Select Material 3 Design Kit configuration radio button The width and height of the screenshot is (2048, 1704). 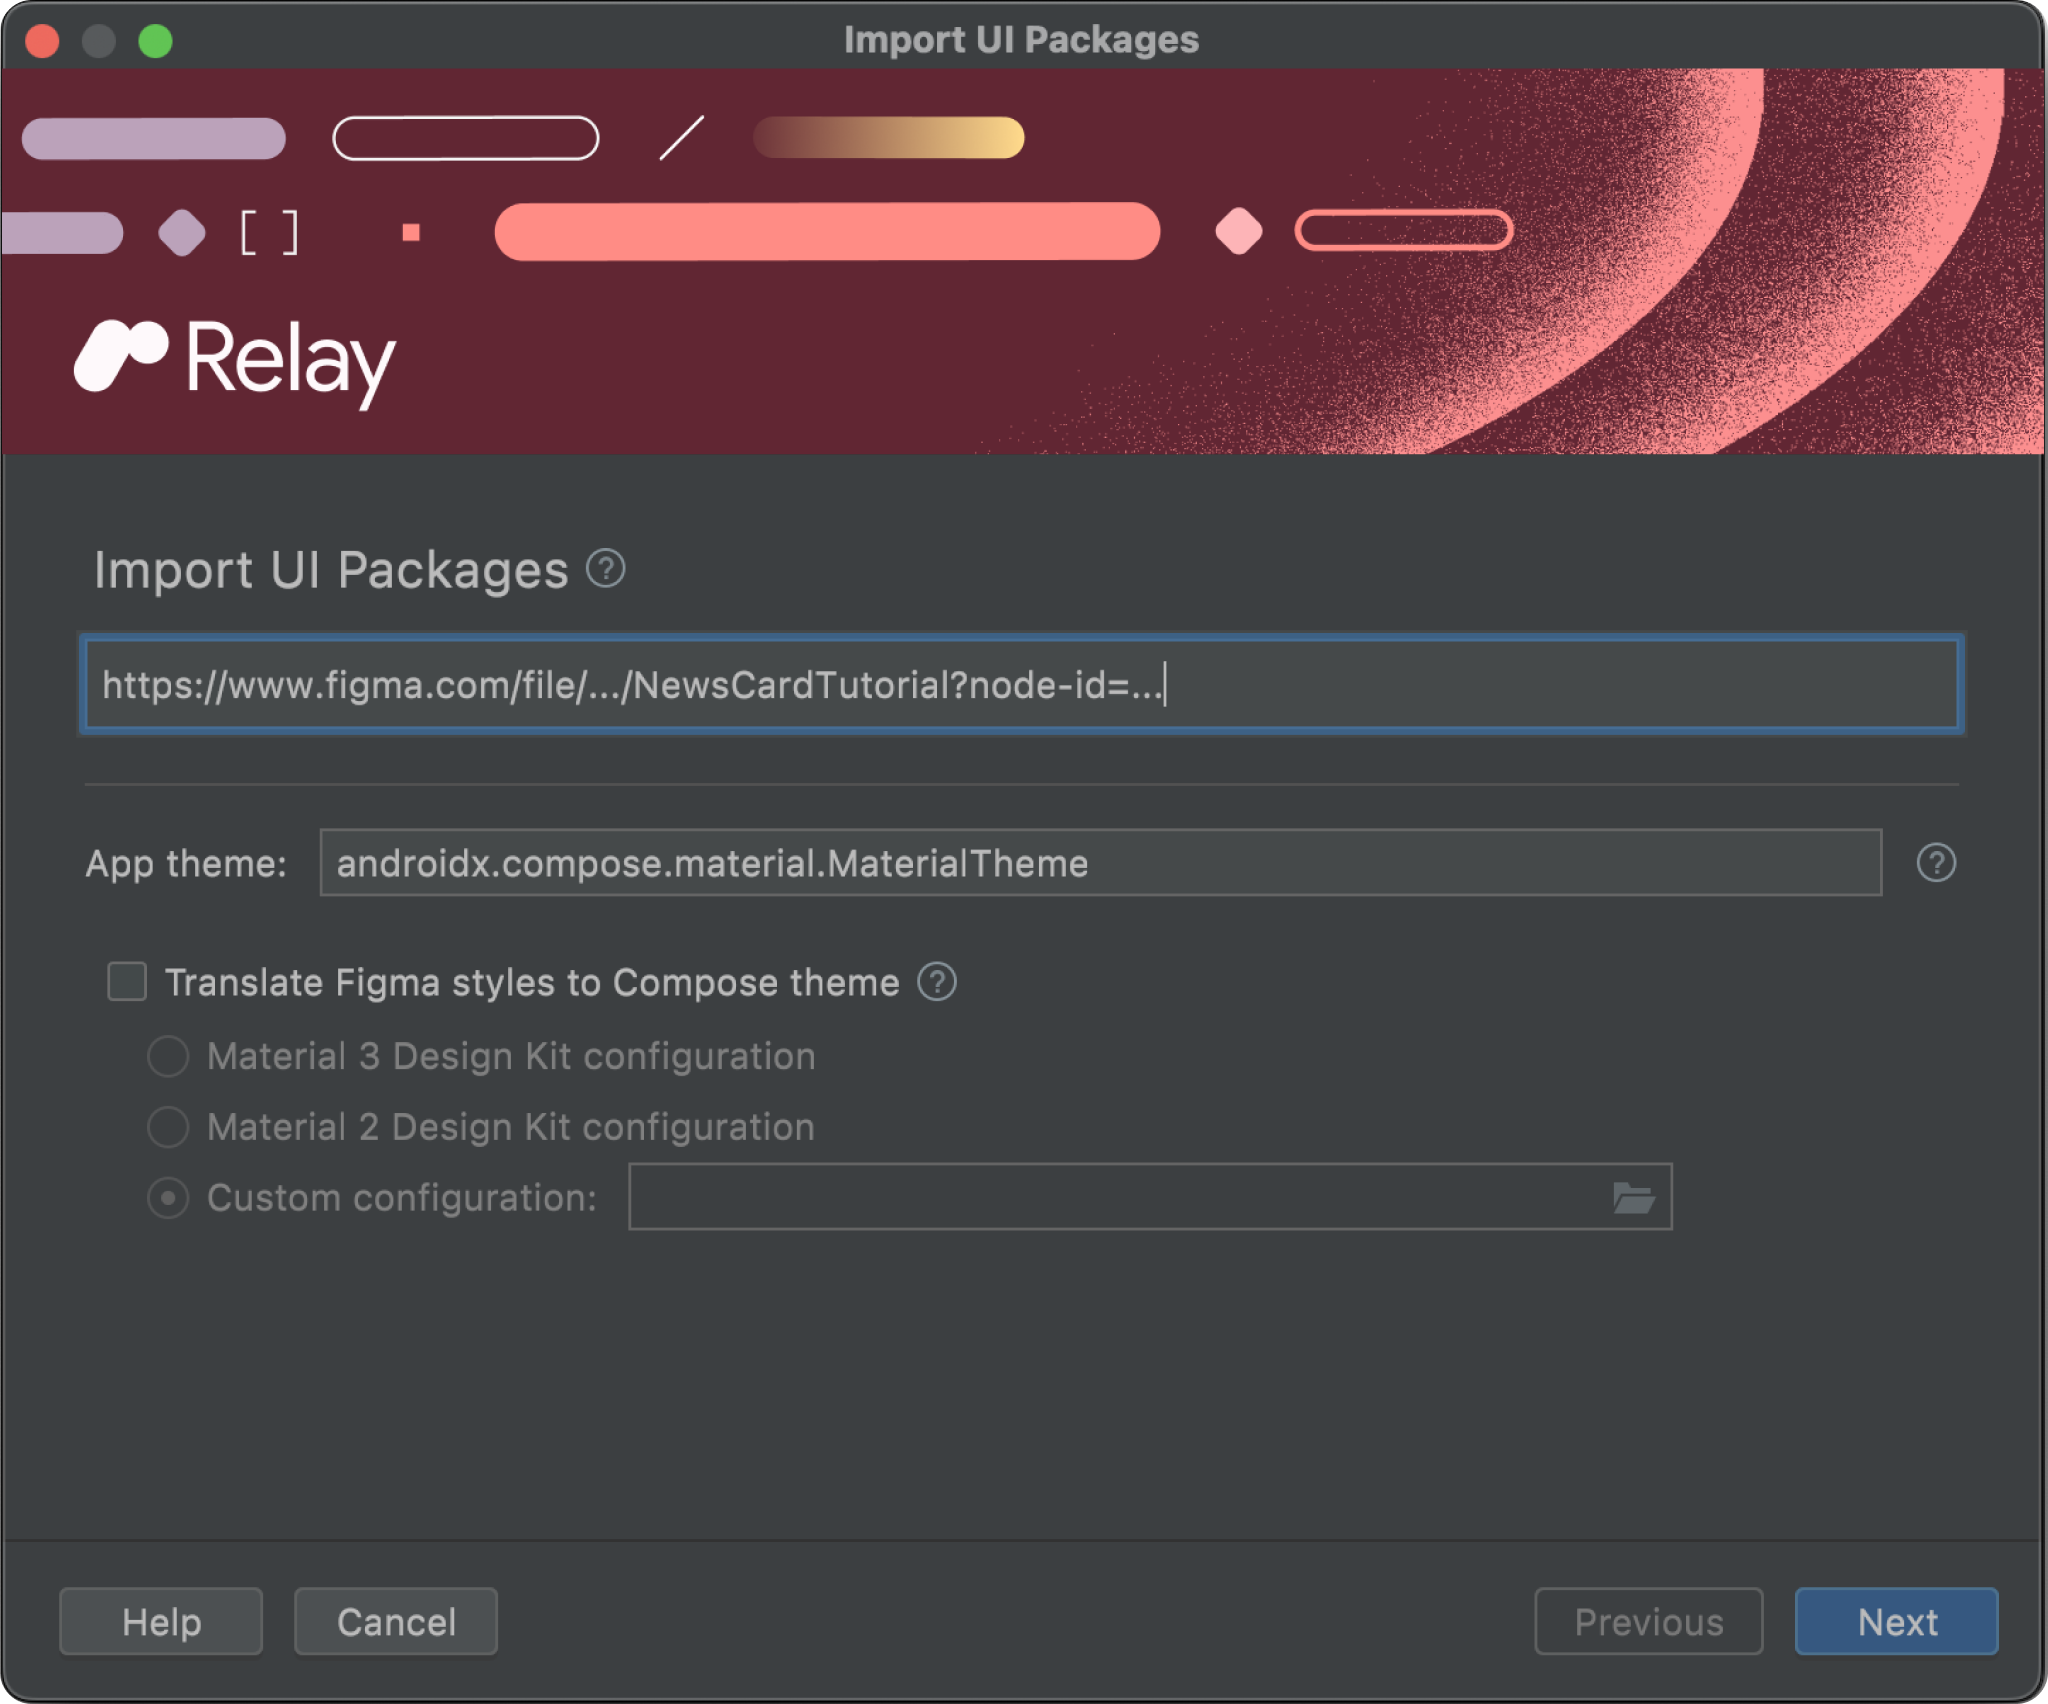coord(170,1054)
